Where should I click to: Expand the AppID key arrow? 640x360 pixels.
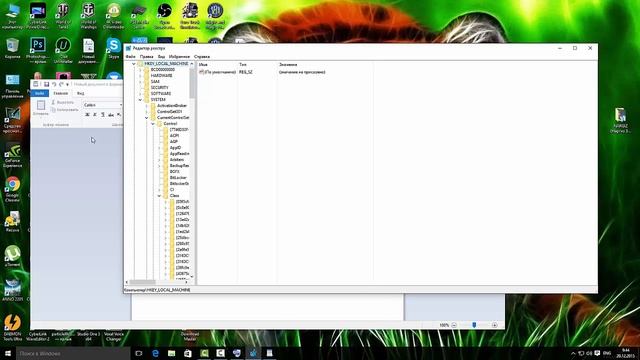point(160,148)
